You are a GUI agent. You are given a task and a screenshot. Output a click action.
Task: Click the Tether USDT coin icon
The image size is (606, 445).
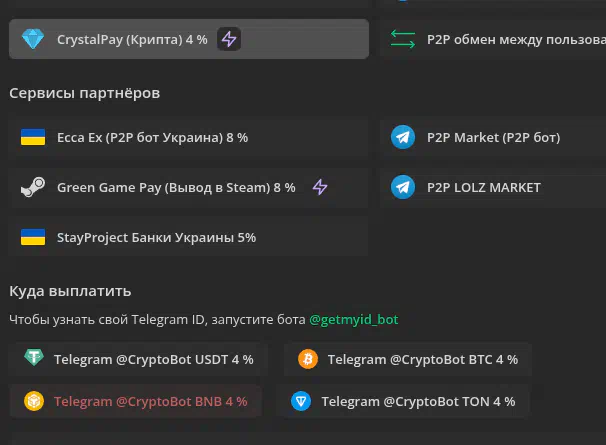point(34,358)
